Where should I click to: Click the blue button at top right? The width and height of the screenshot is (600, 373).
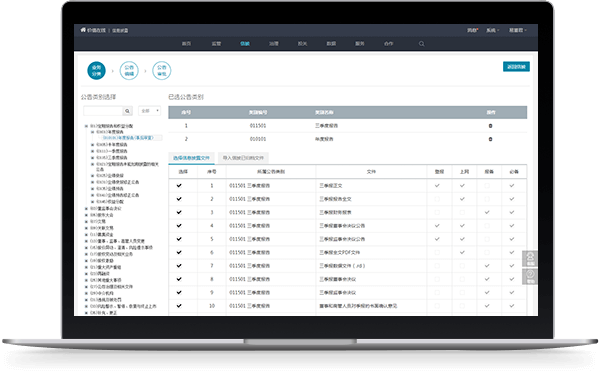click(516, 67)
